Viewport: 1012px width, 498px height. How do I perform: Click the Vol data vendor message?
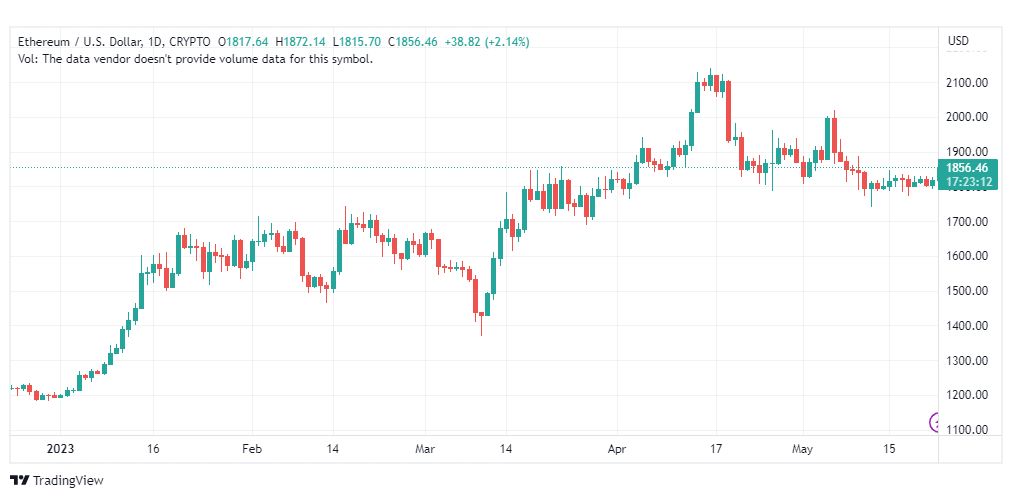(x=196, y=59)
